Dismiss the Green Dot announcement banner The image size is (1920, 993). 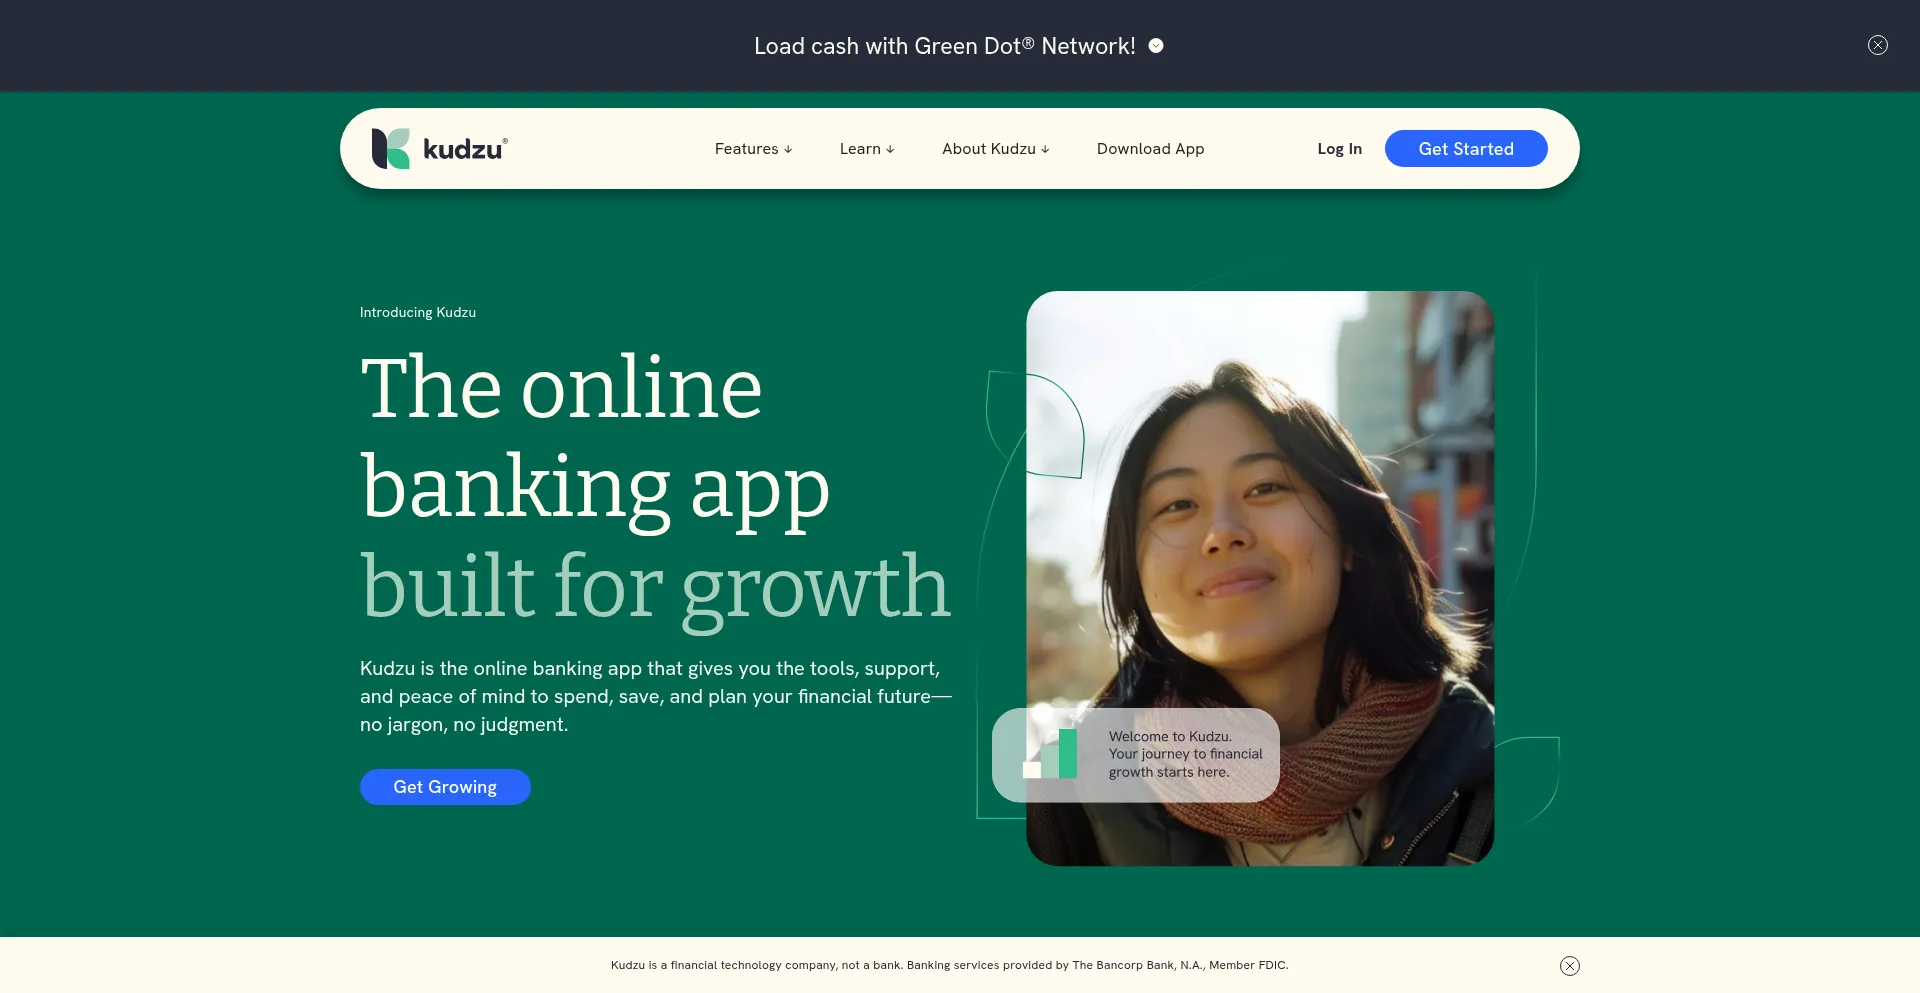tap(1878, 45)
